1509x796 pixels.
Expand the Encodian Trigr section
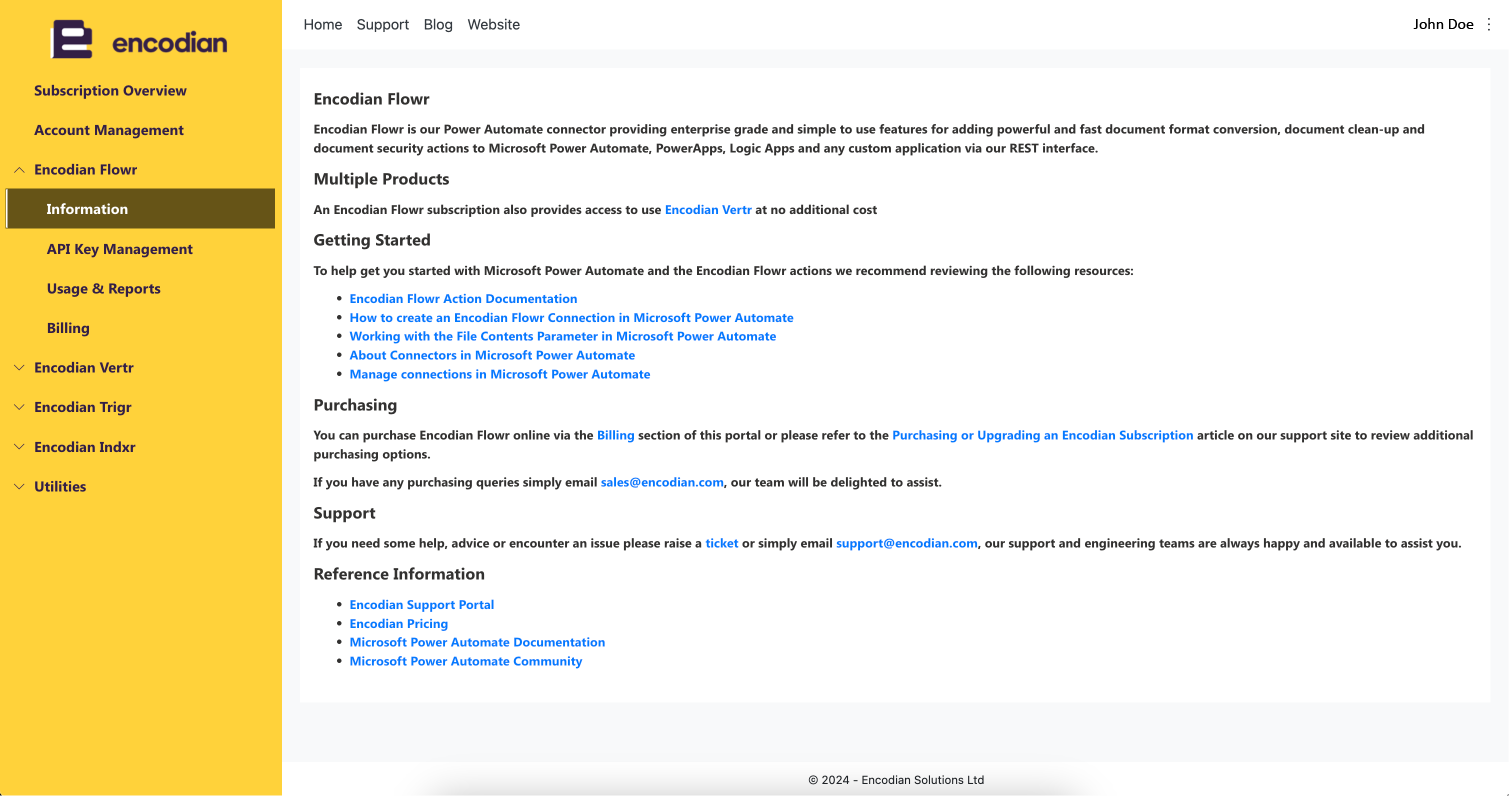point(82,407)
